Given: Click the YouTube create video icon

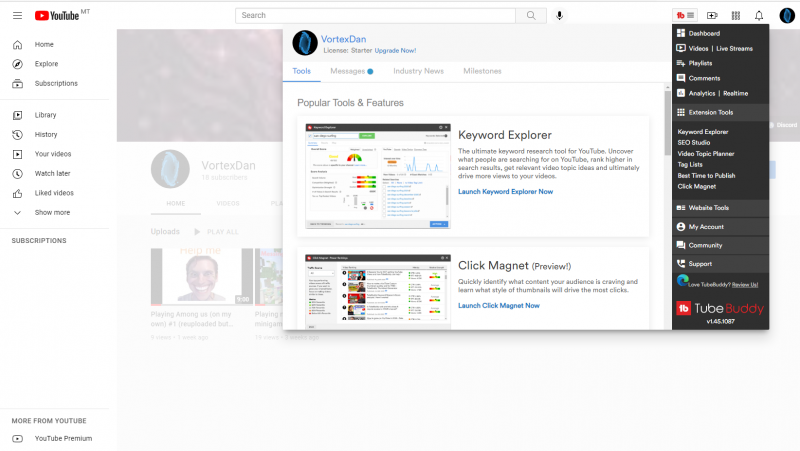Looking at the screenshot, I should [712, 15].
